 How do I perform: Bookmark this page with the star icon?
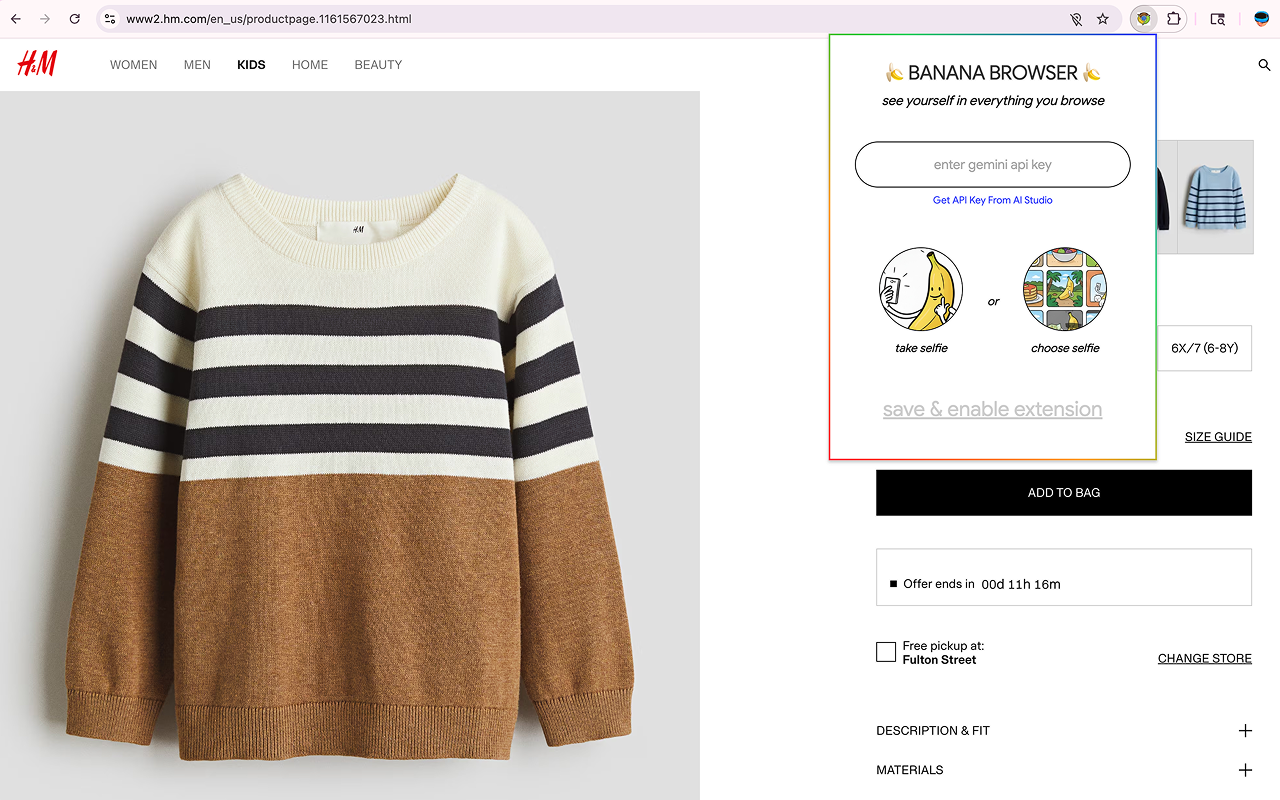tap(1103, 18)
